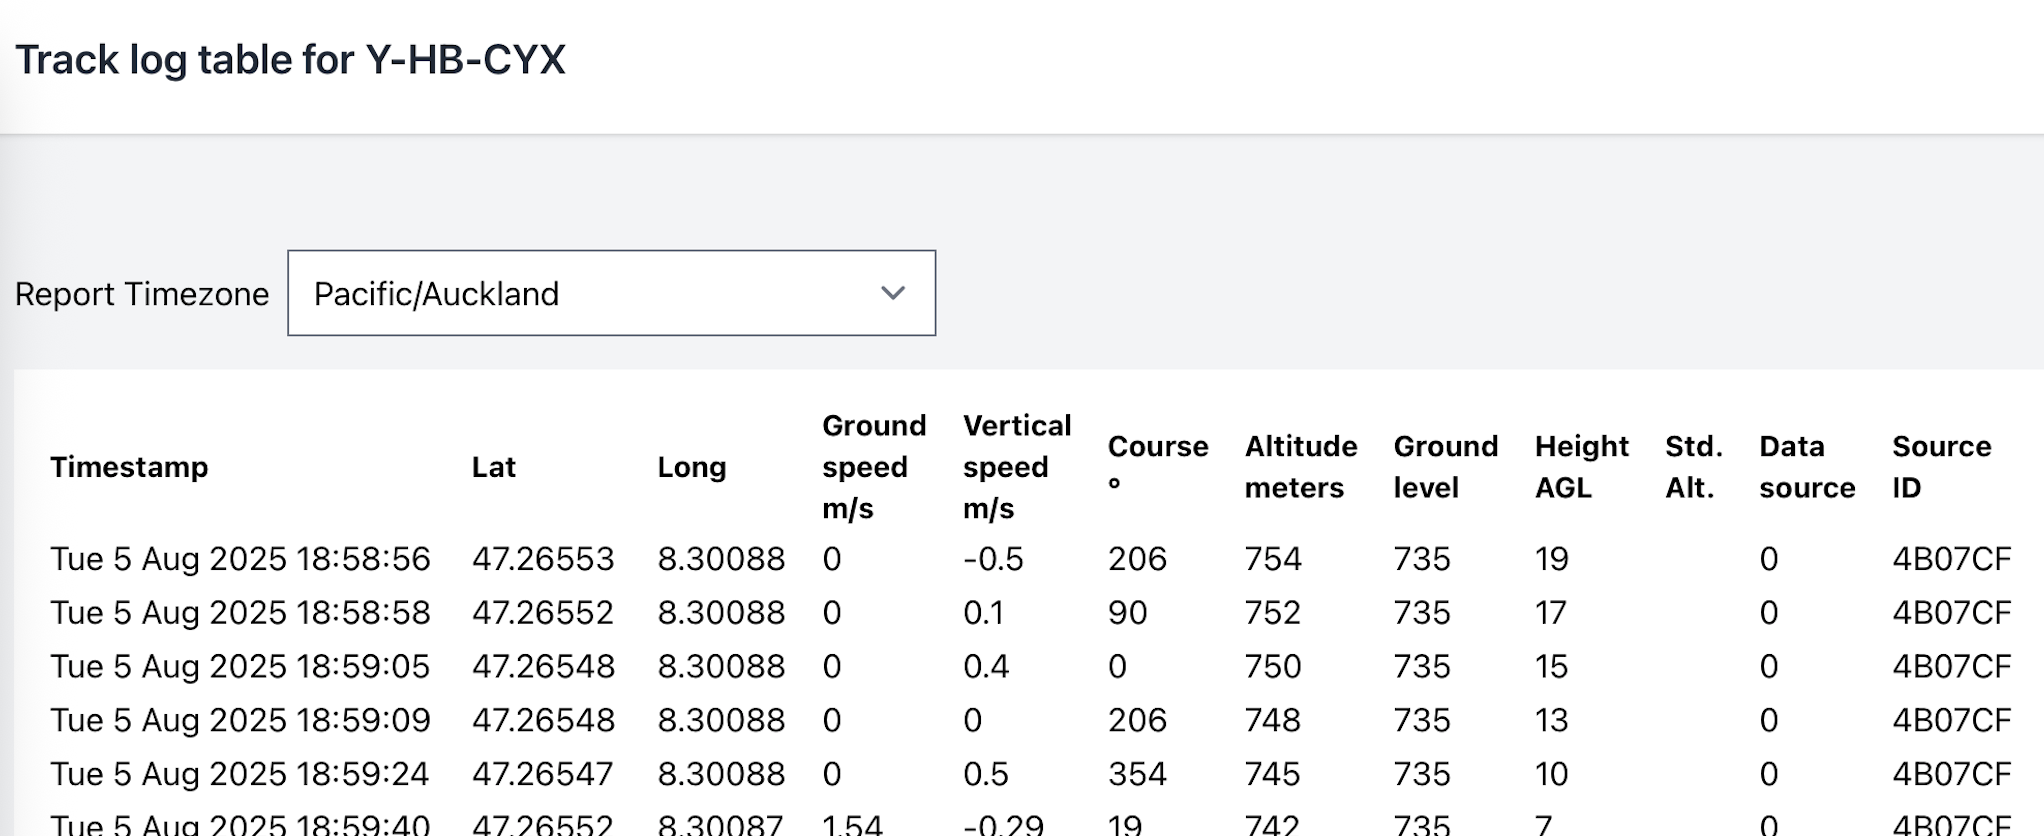Click the Report Timezone label

coord(142,294)
